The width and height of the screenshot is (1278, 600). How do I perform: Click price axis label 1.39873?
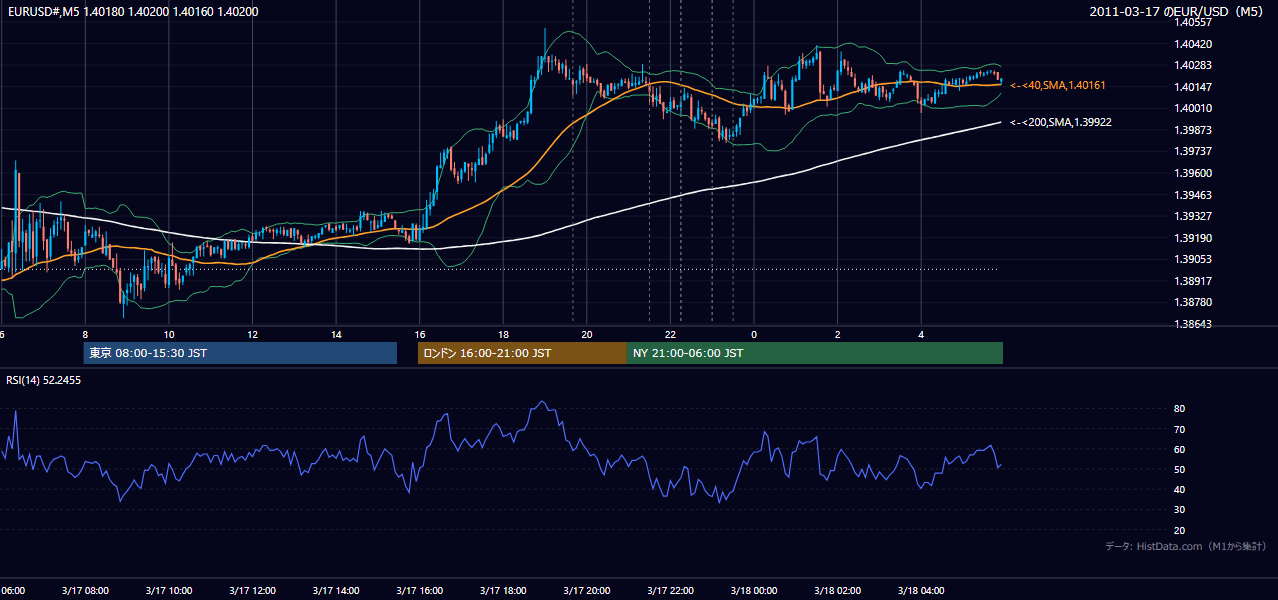tap(1194, 130)
